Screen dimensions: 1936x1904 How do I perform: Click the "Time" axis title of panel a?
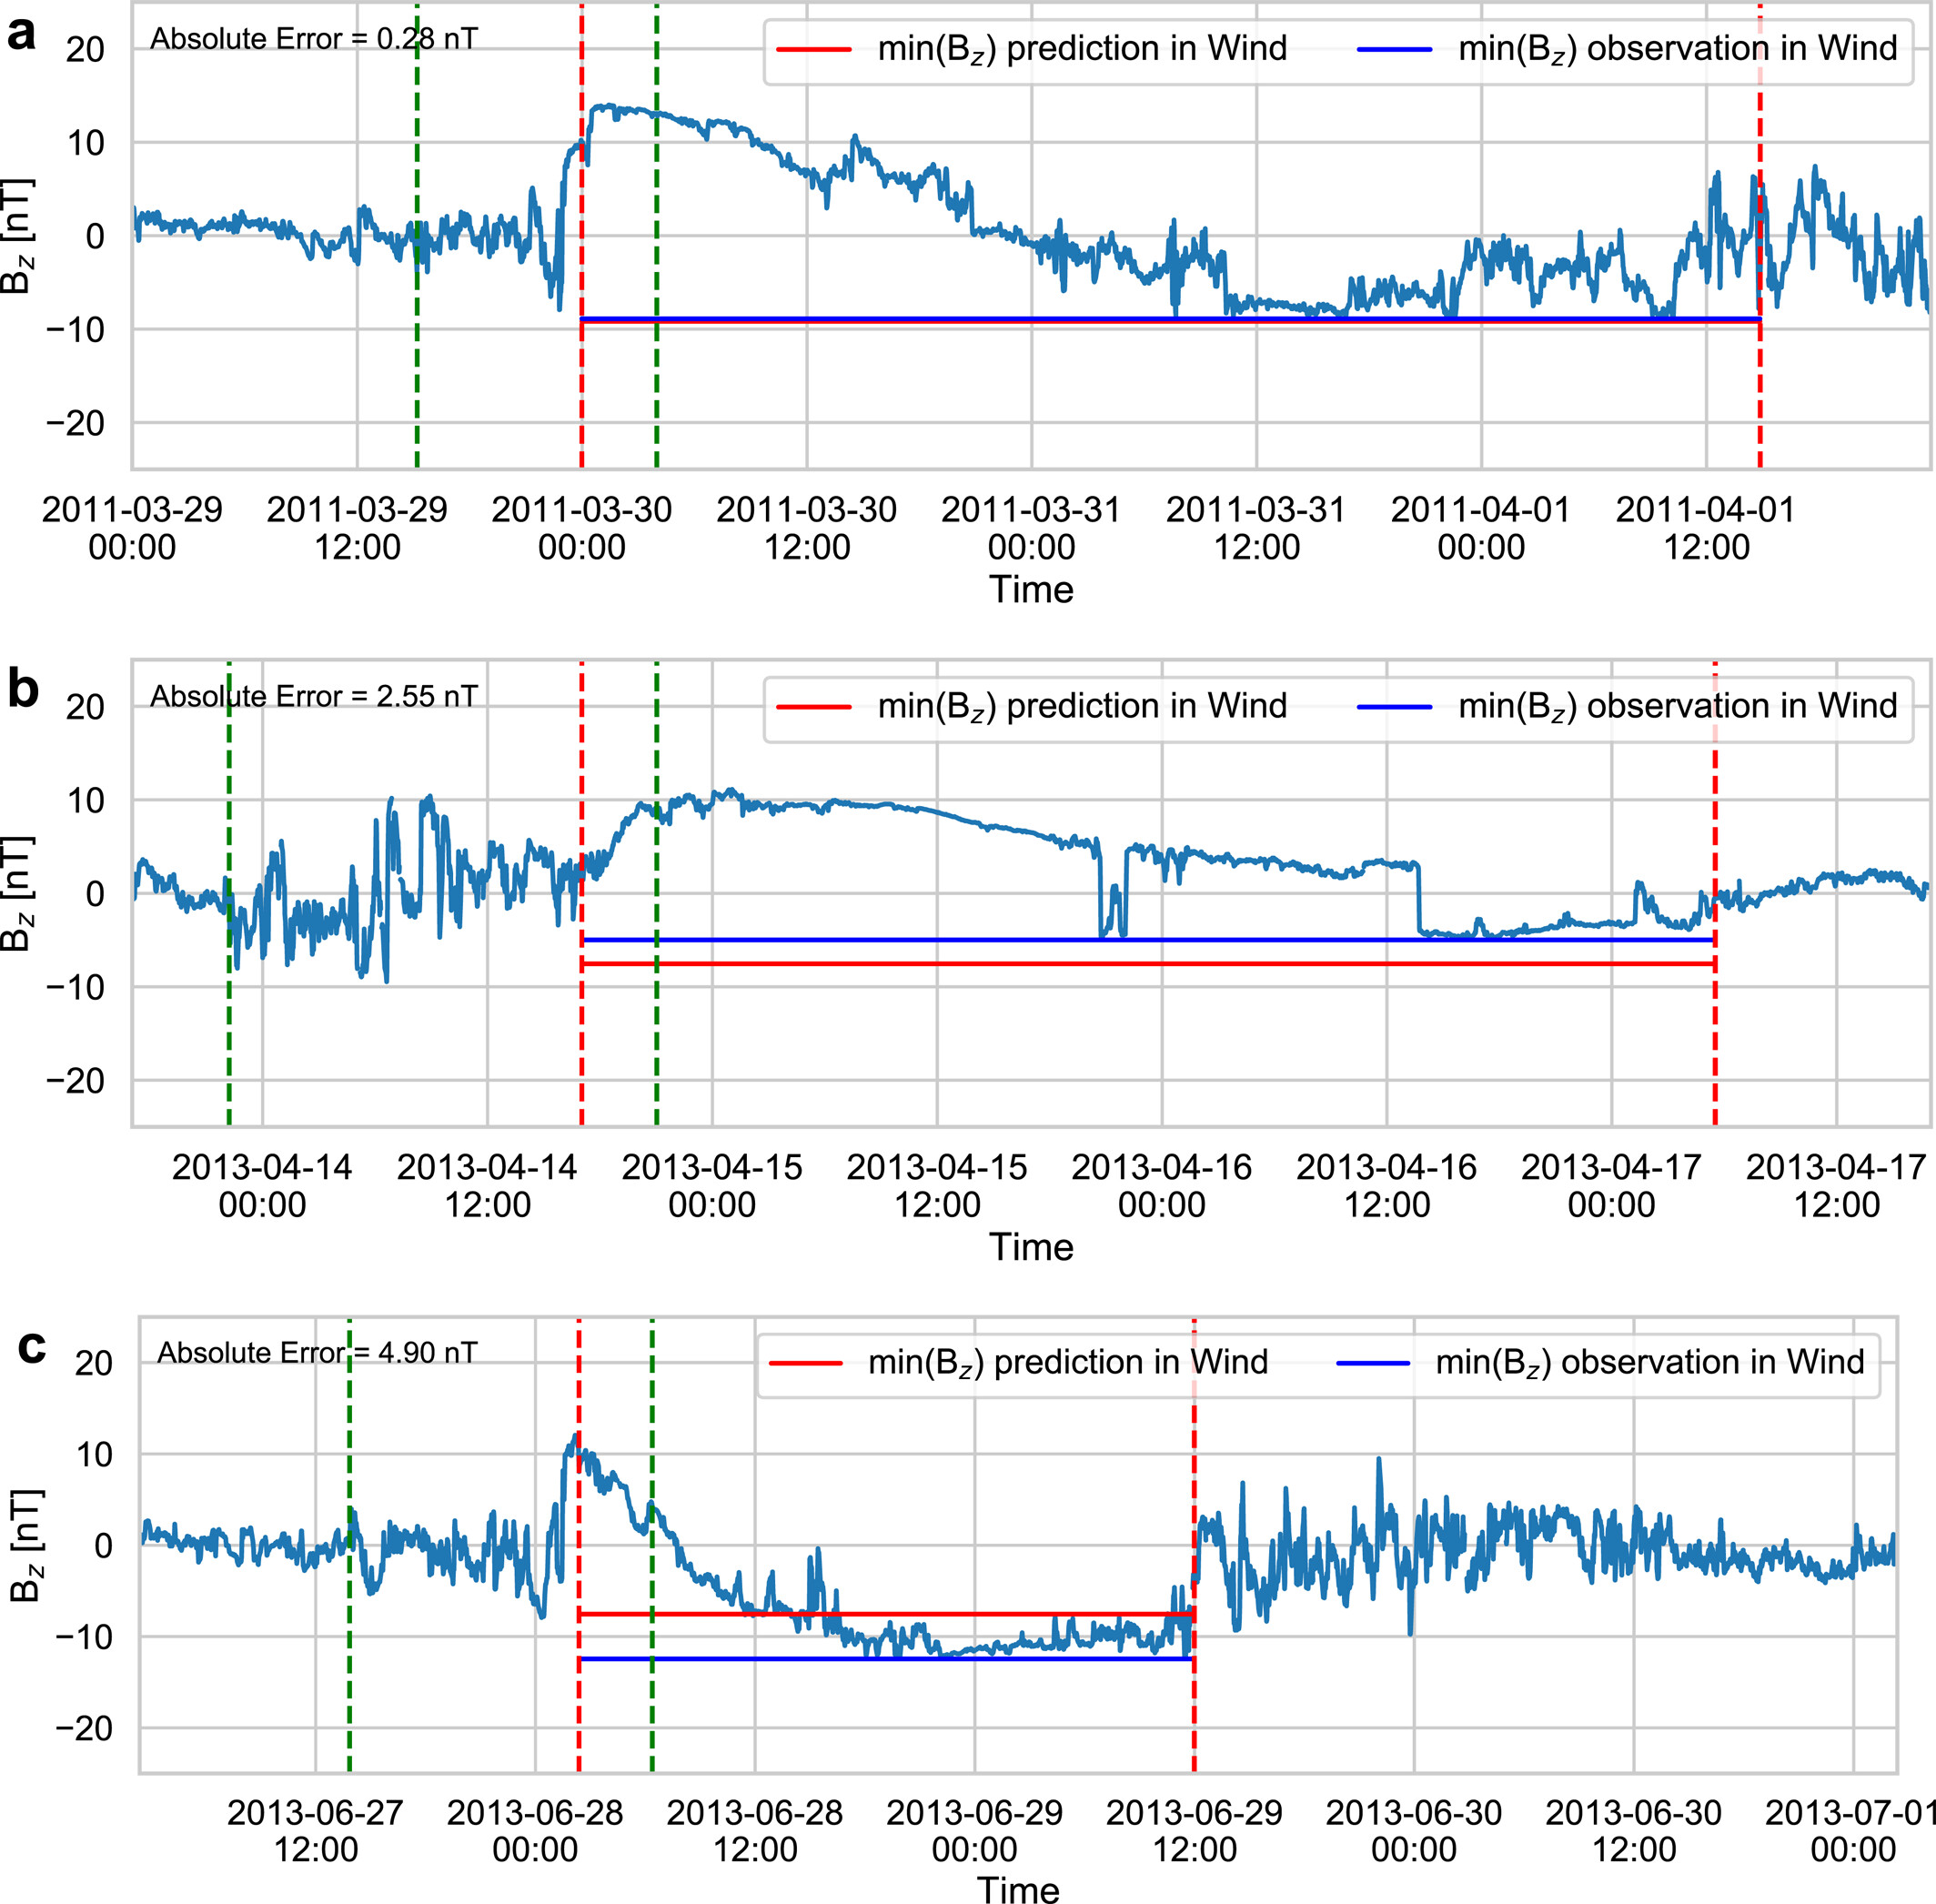pyautogui.click(x=1031, y=589)
